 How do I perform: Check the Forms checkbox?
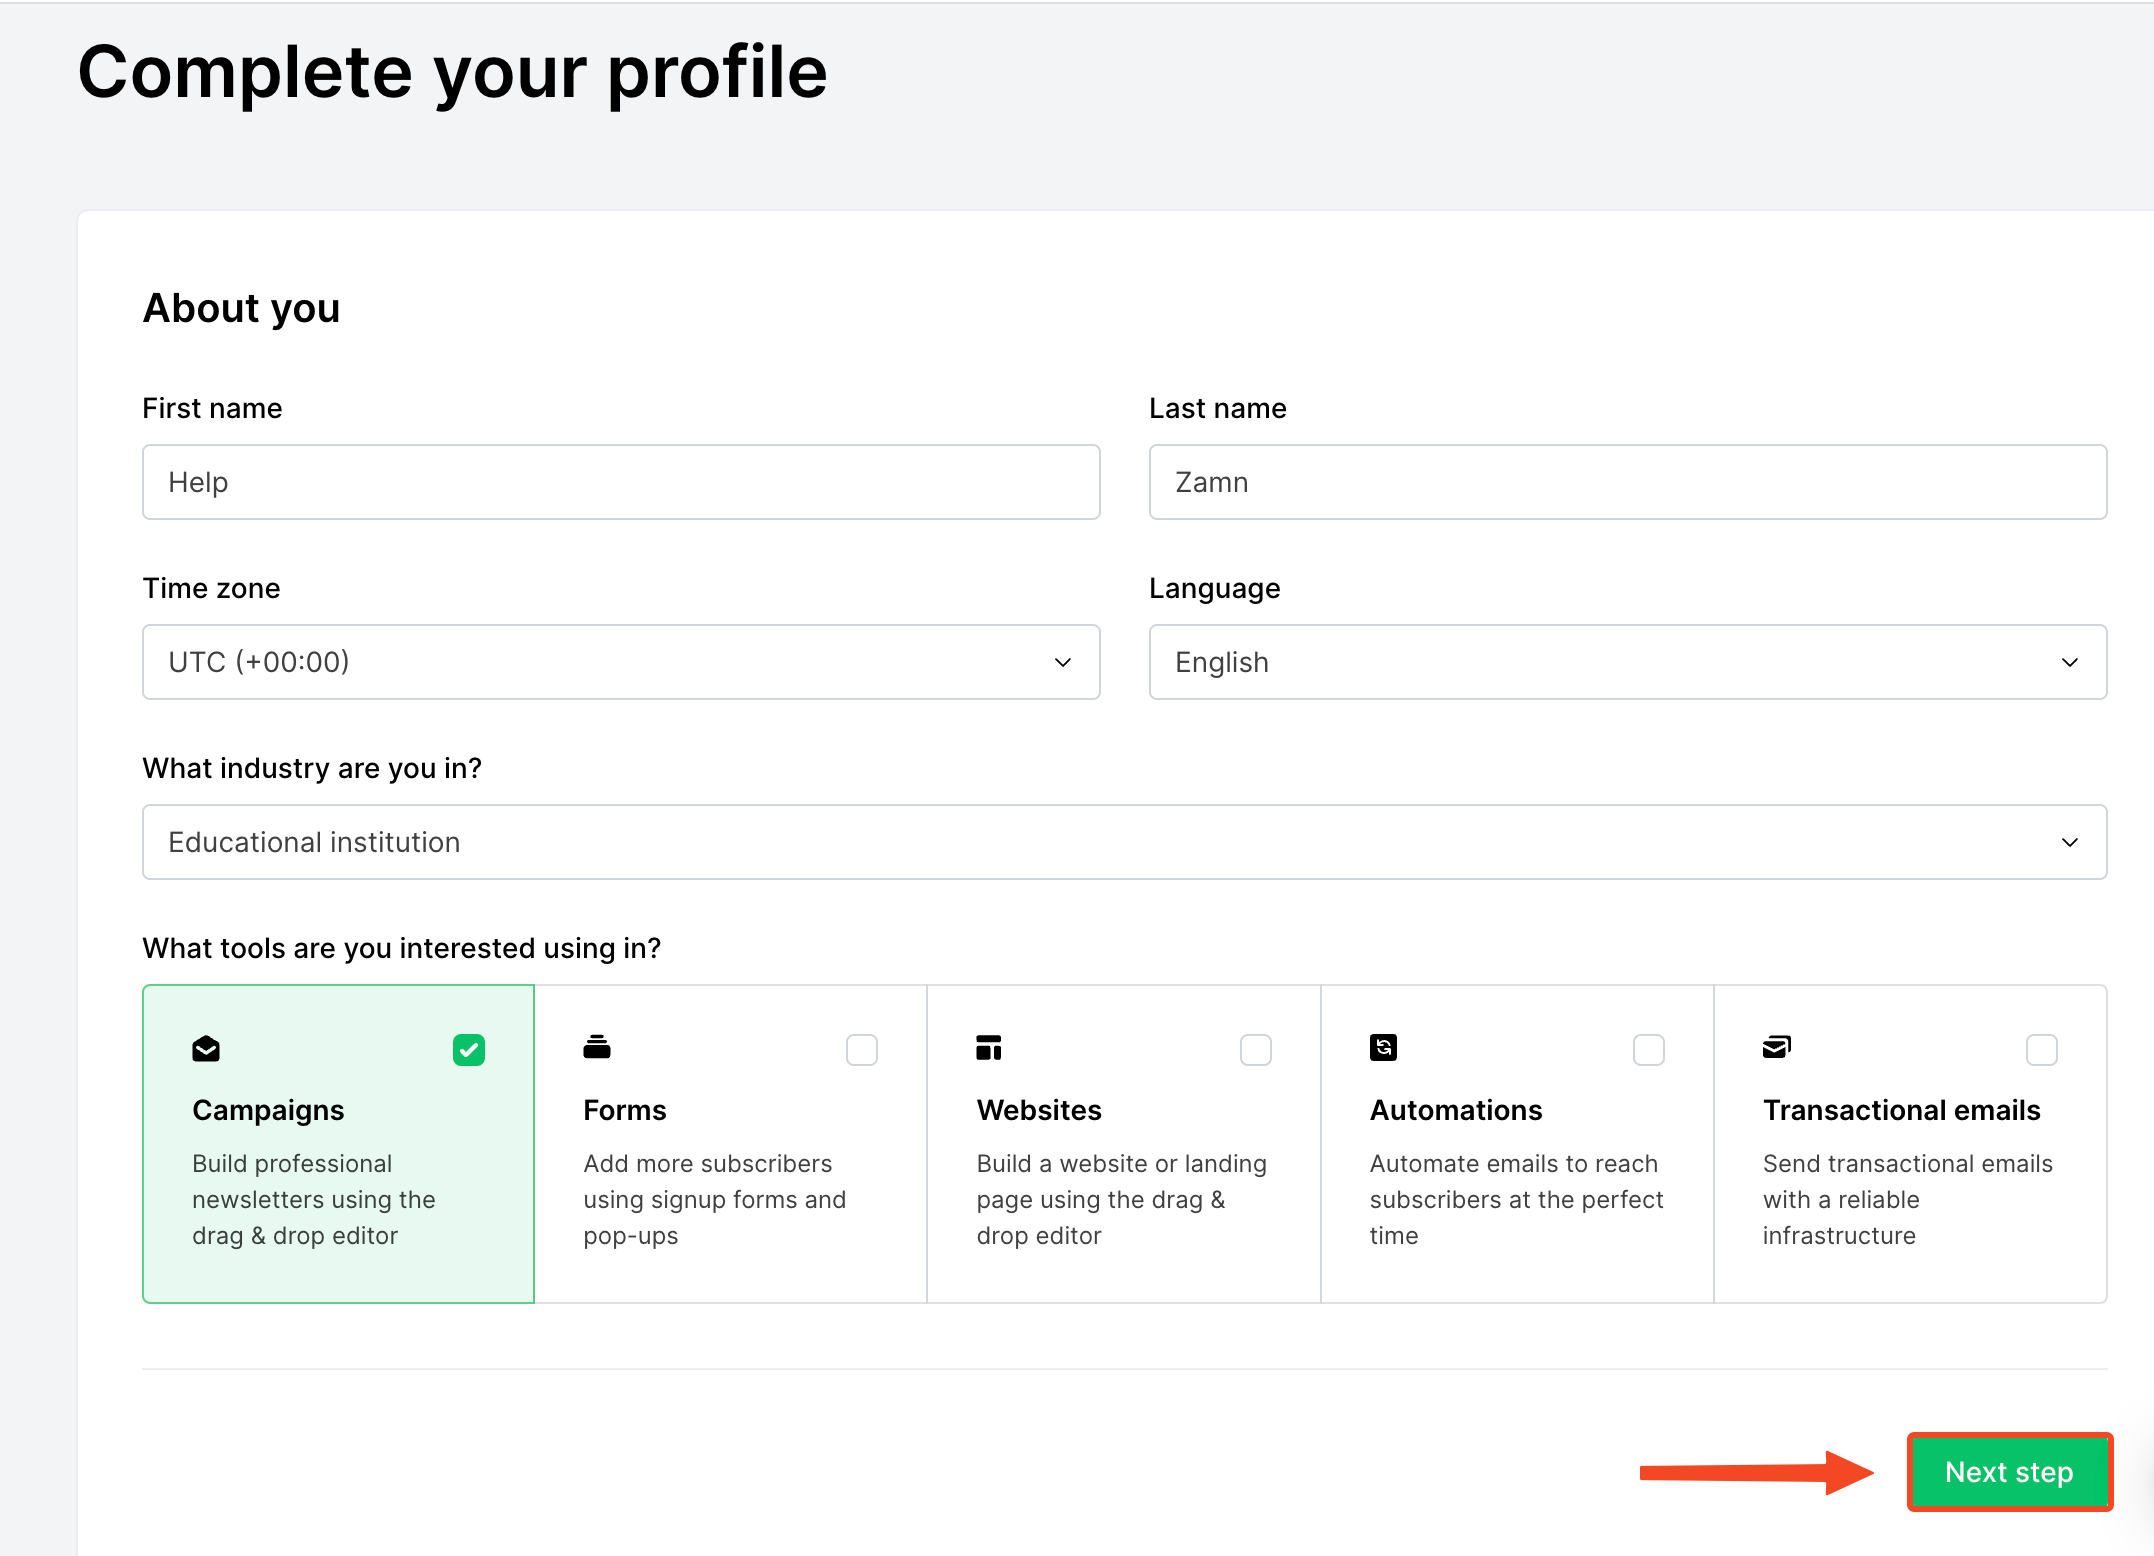[x=862, y=1050]
